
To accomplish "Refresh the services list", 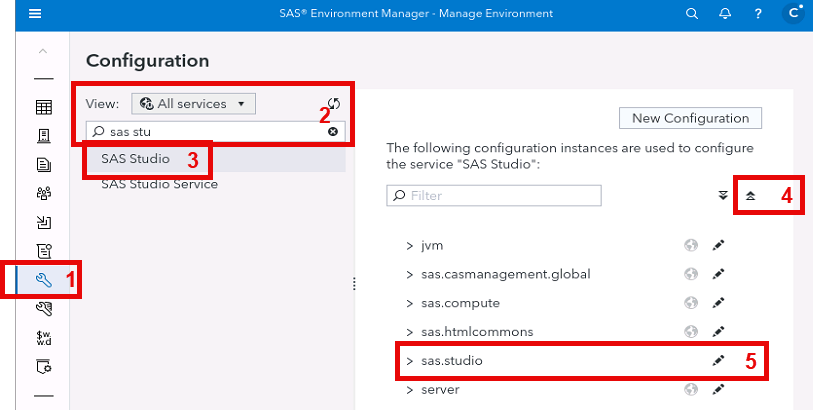I will tap(334, 103).
